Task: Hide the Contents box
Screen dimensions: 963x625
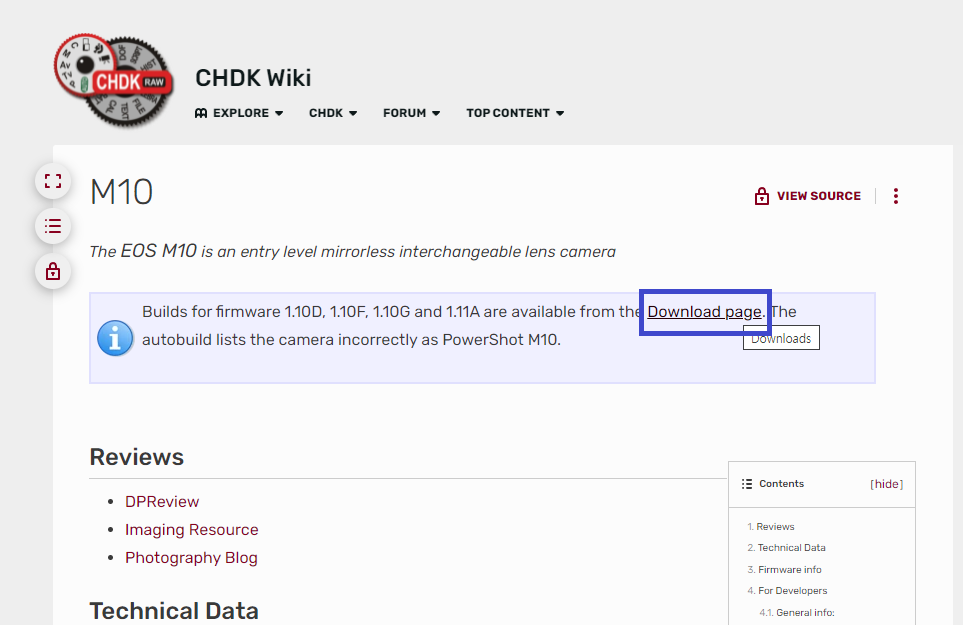Action: (887, 484)
